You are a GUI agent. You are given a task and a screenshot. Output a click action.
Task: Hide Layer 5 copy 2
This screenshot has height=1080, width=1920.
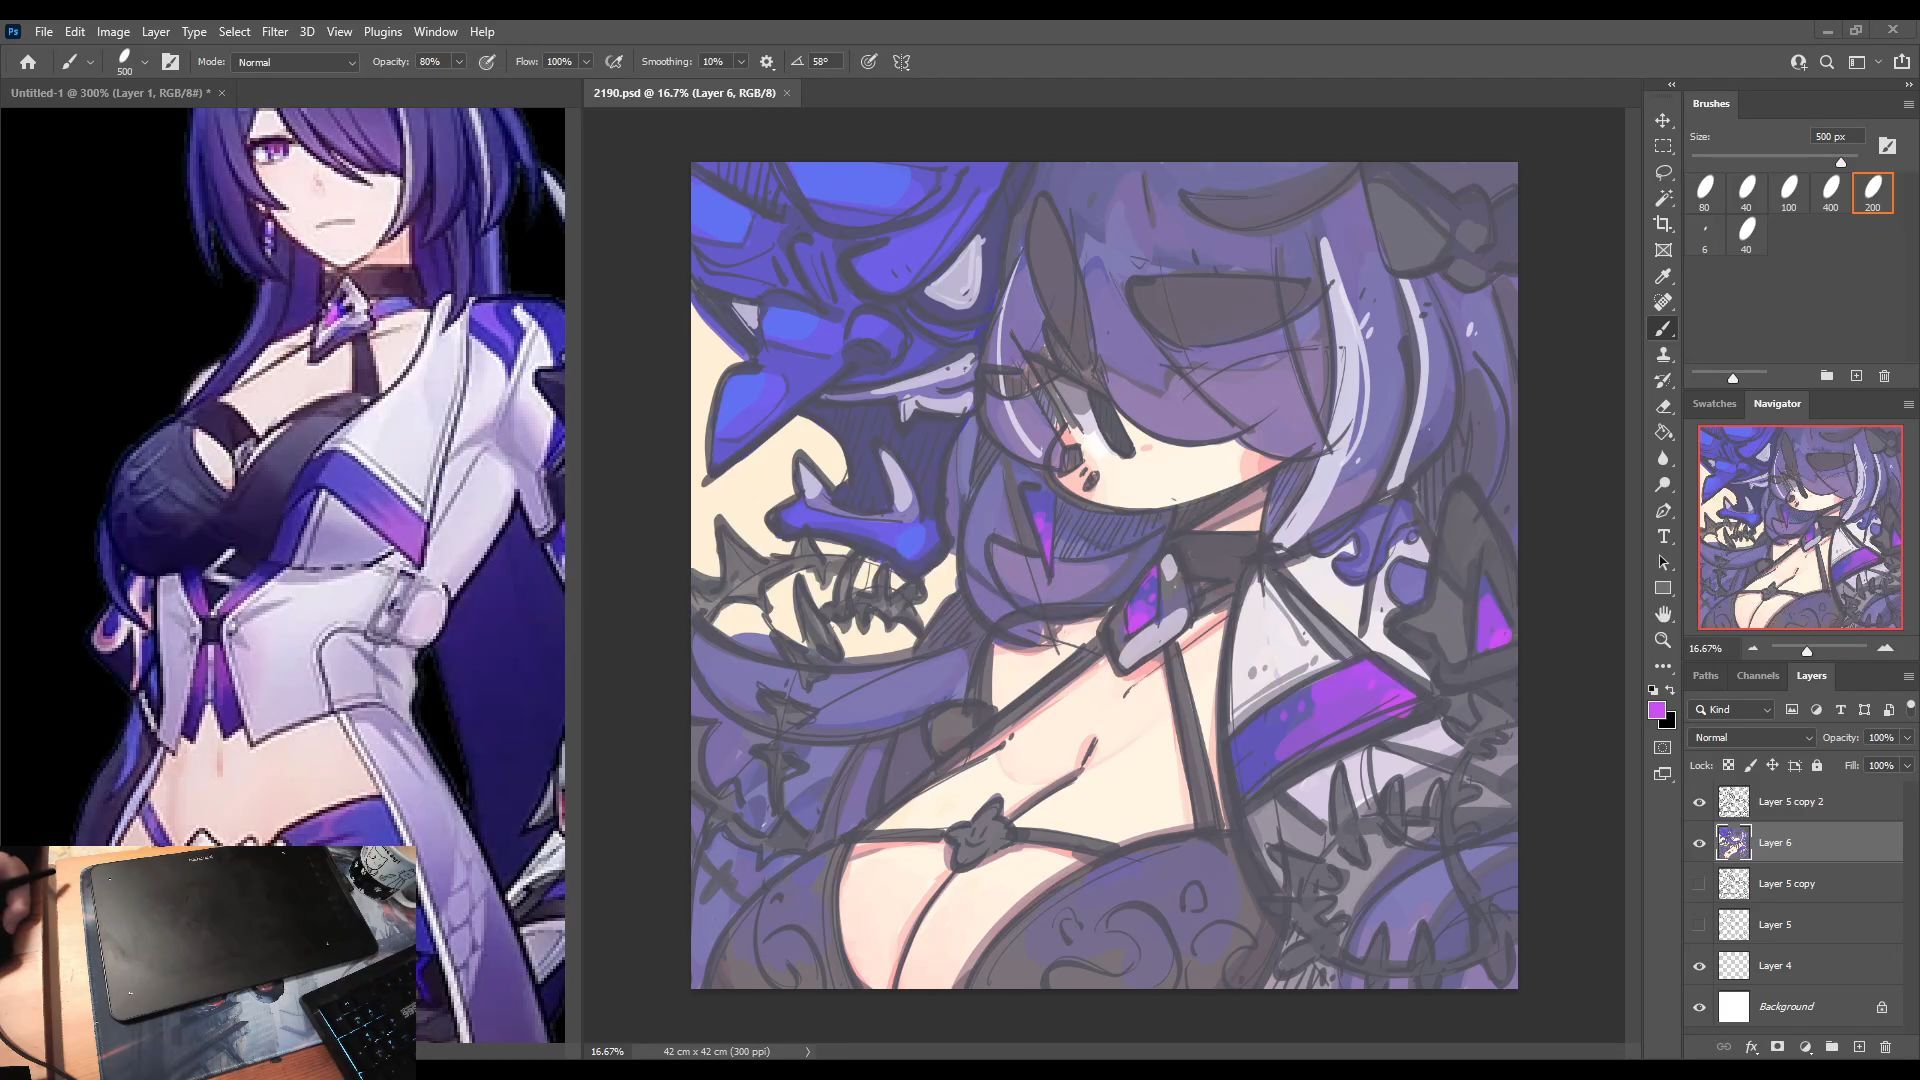click(x=1699, y=802)
